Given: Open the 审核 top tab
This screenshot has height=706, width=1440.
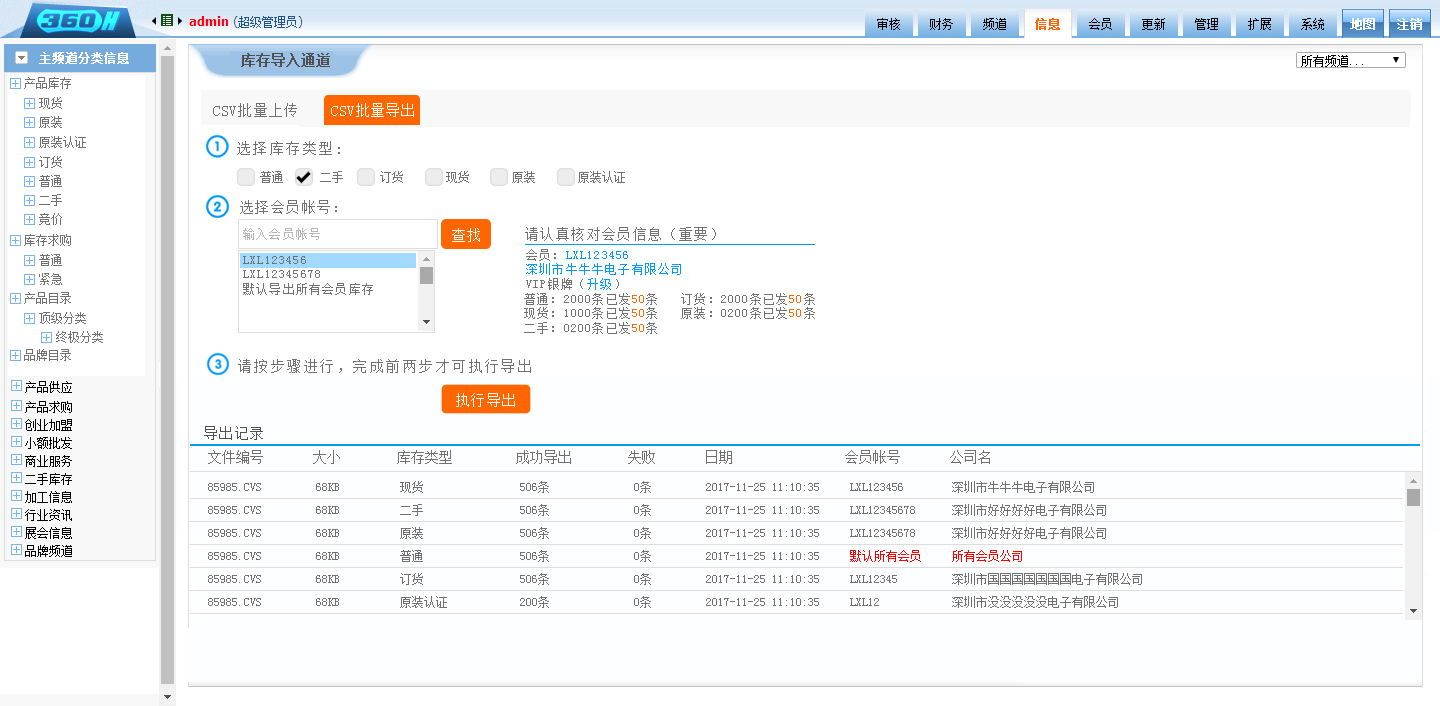Looking at the screenshot, I should point(888,24).
